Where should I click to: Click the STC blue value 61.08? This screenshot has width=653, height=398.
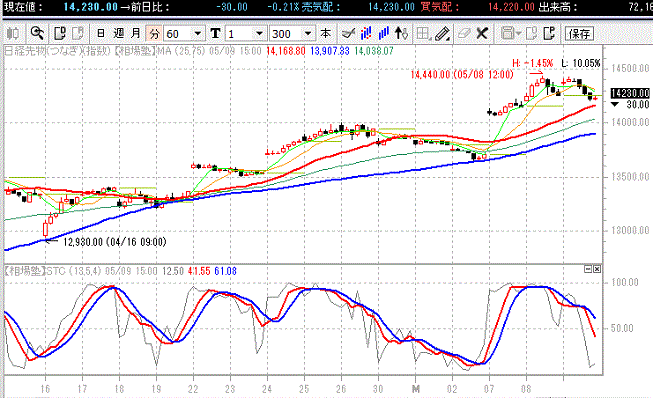[x=225, y=271]
